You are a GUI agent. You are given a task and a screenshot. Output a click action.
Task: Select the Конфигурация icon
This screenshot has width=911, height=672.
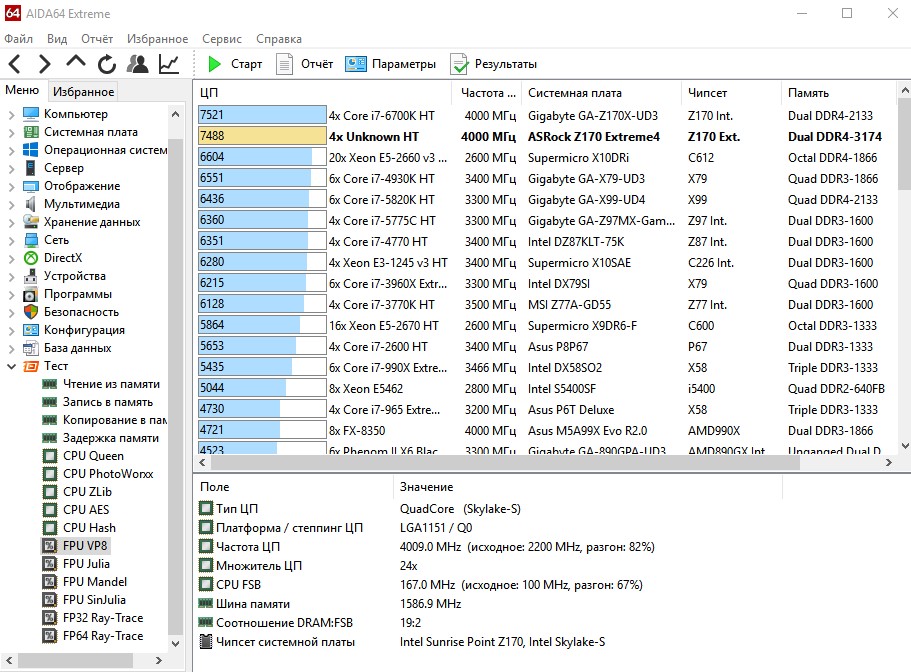[31, 330]
